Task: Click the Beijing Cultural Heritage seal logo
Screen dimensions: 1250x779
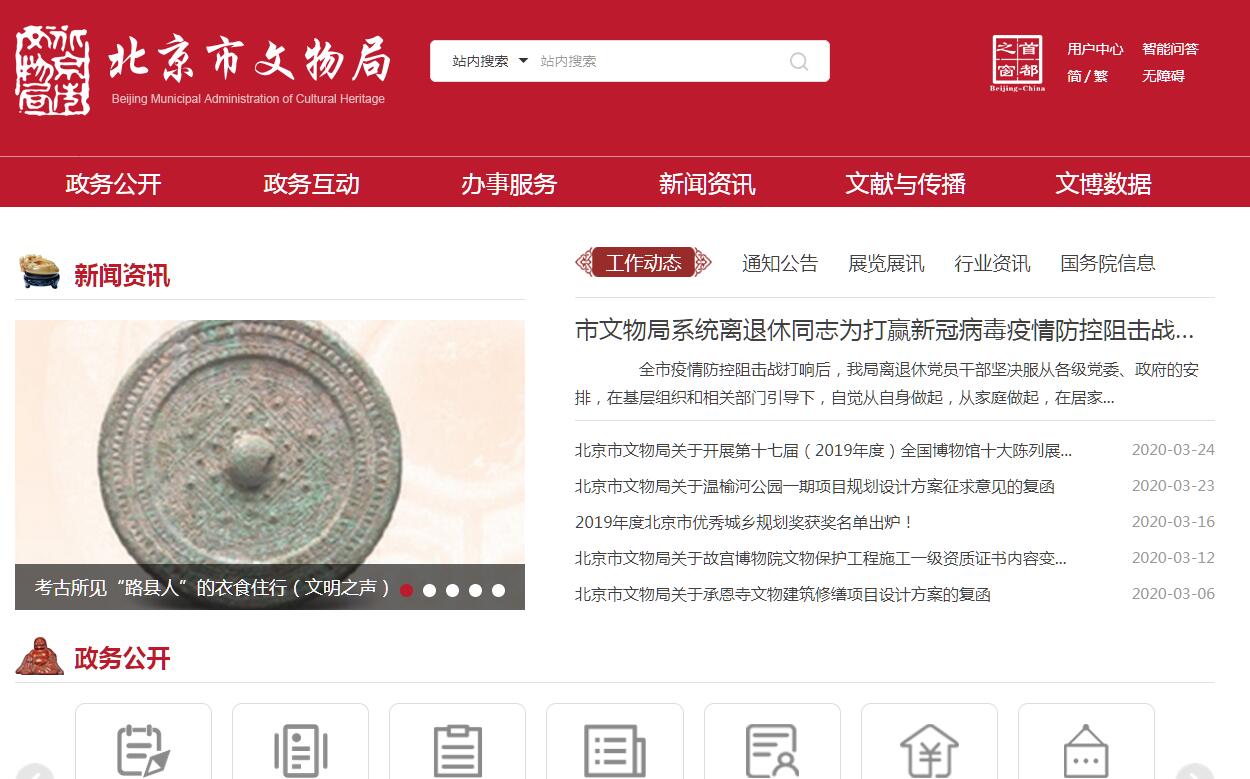Action: pos(53,70)
